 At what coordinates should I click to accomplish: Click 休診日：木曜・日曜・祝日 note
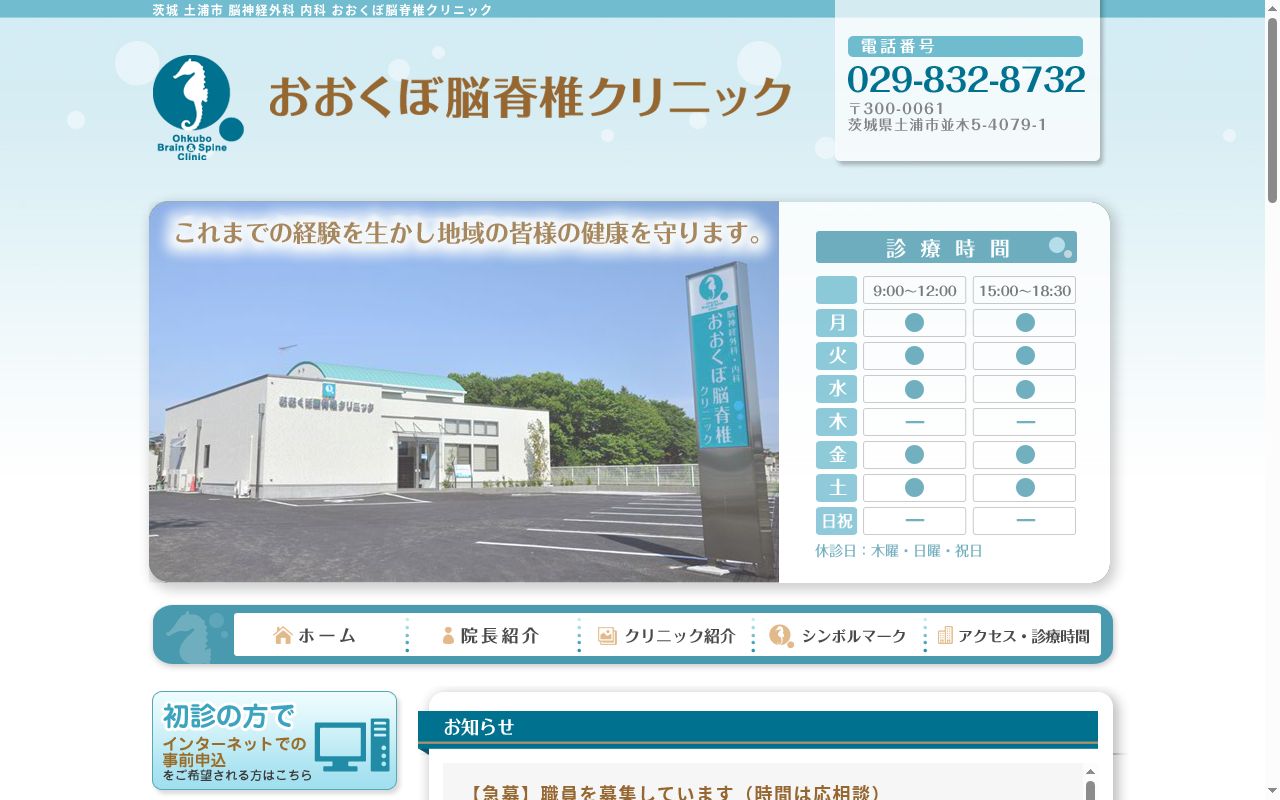[x=899, y=551]
